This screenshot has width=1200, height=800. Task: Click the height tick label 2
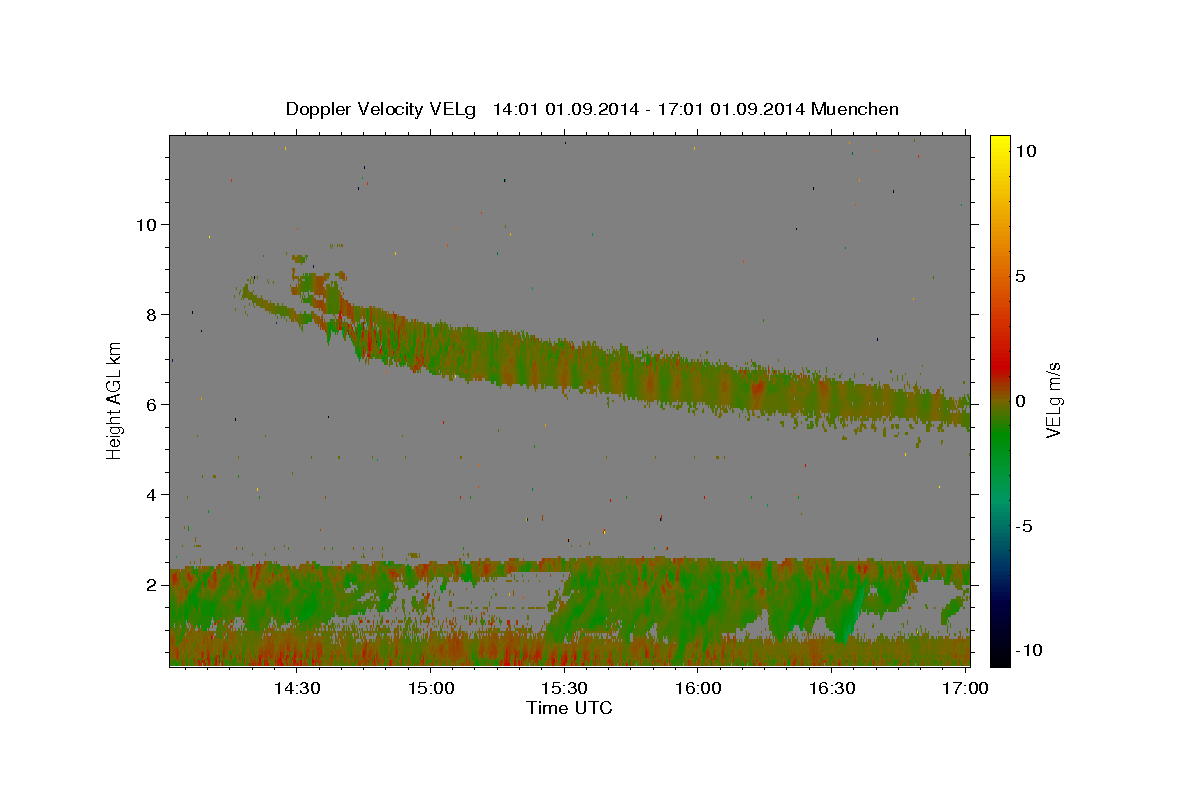[152, 584]
